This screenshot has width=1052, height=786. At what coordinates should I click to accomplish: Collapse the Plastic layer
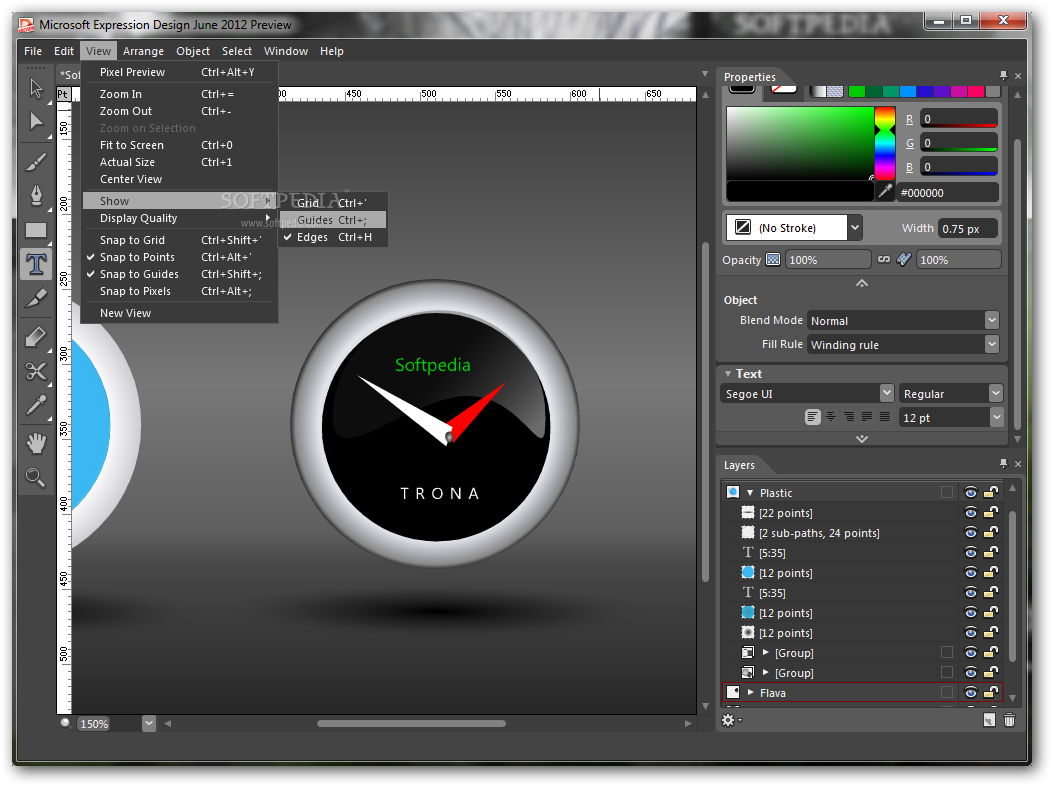[750, 493]
